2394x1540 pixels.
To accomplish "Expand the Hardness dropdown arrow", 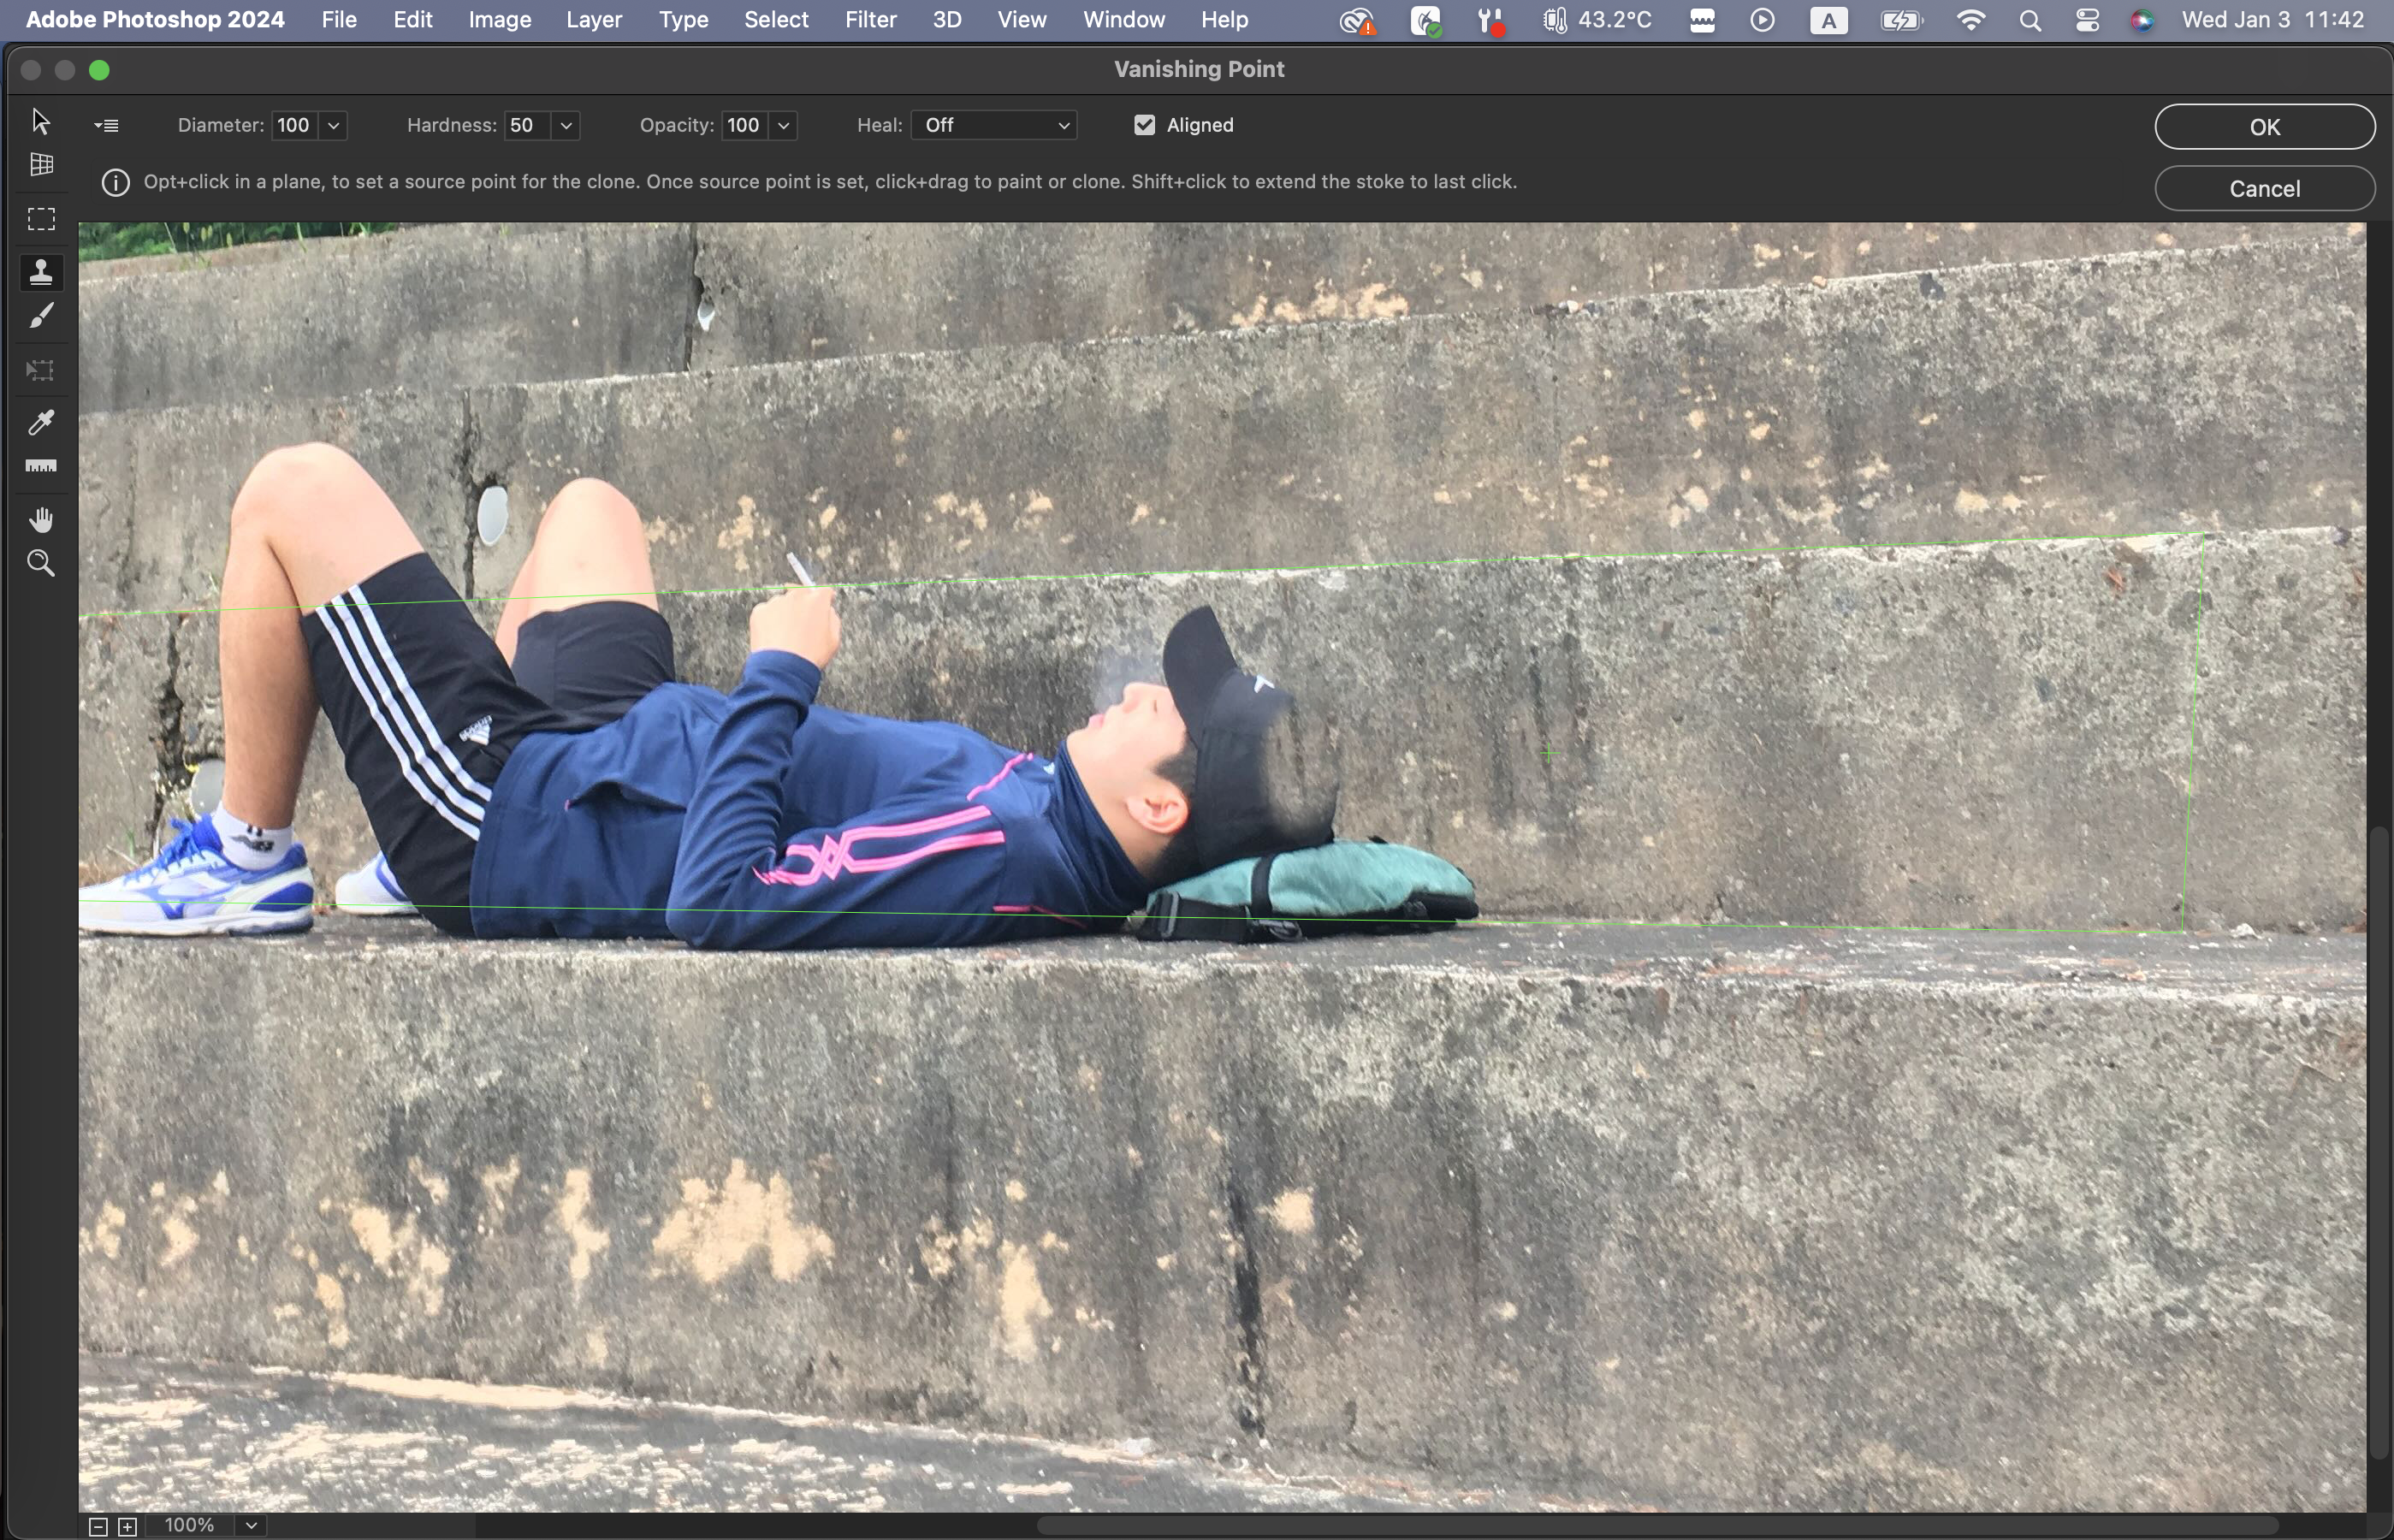I will pyautogui.click(x=566, y=126).
